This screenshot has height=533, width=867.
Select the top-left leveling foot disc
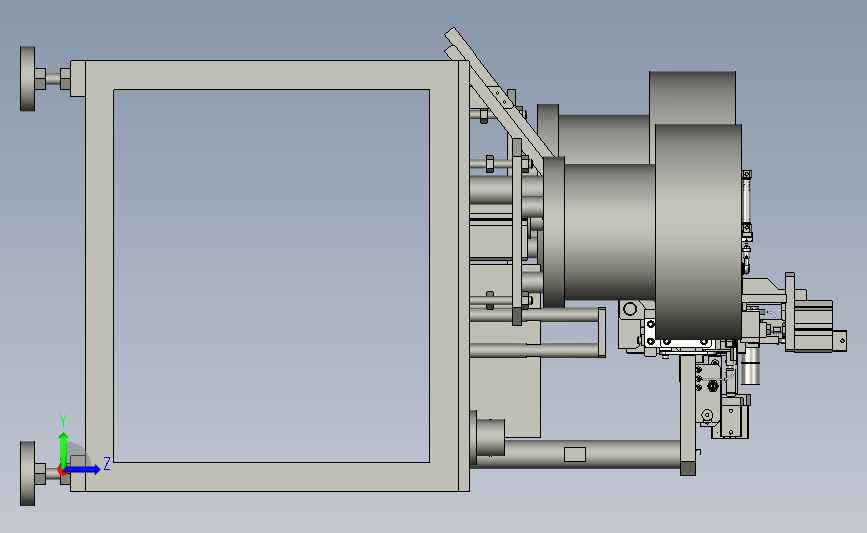coord(27,79)
